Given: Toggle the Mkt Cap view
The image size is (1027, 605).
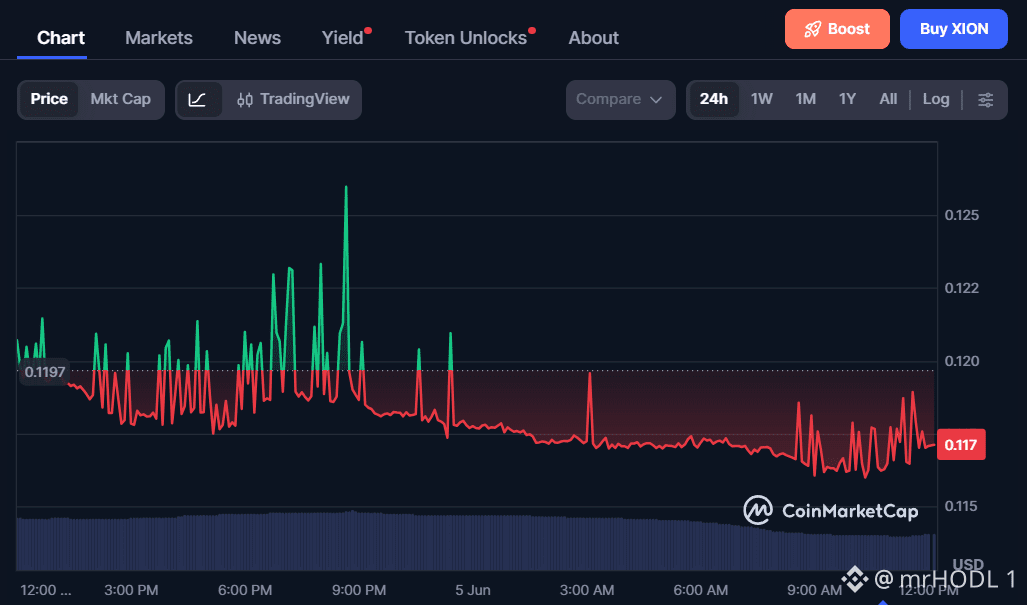Looking at the screenshot, I should pyautogui.click(x=121, y=100).
